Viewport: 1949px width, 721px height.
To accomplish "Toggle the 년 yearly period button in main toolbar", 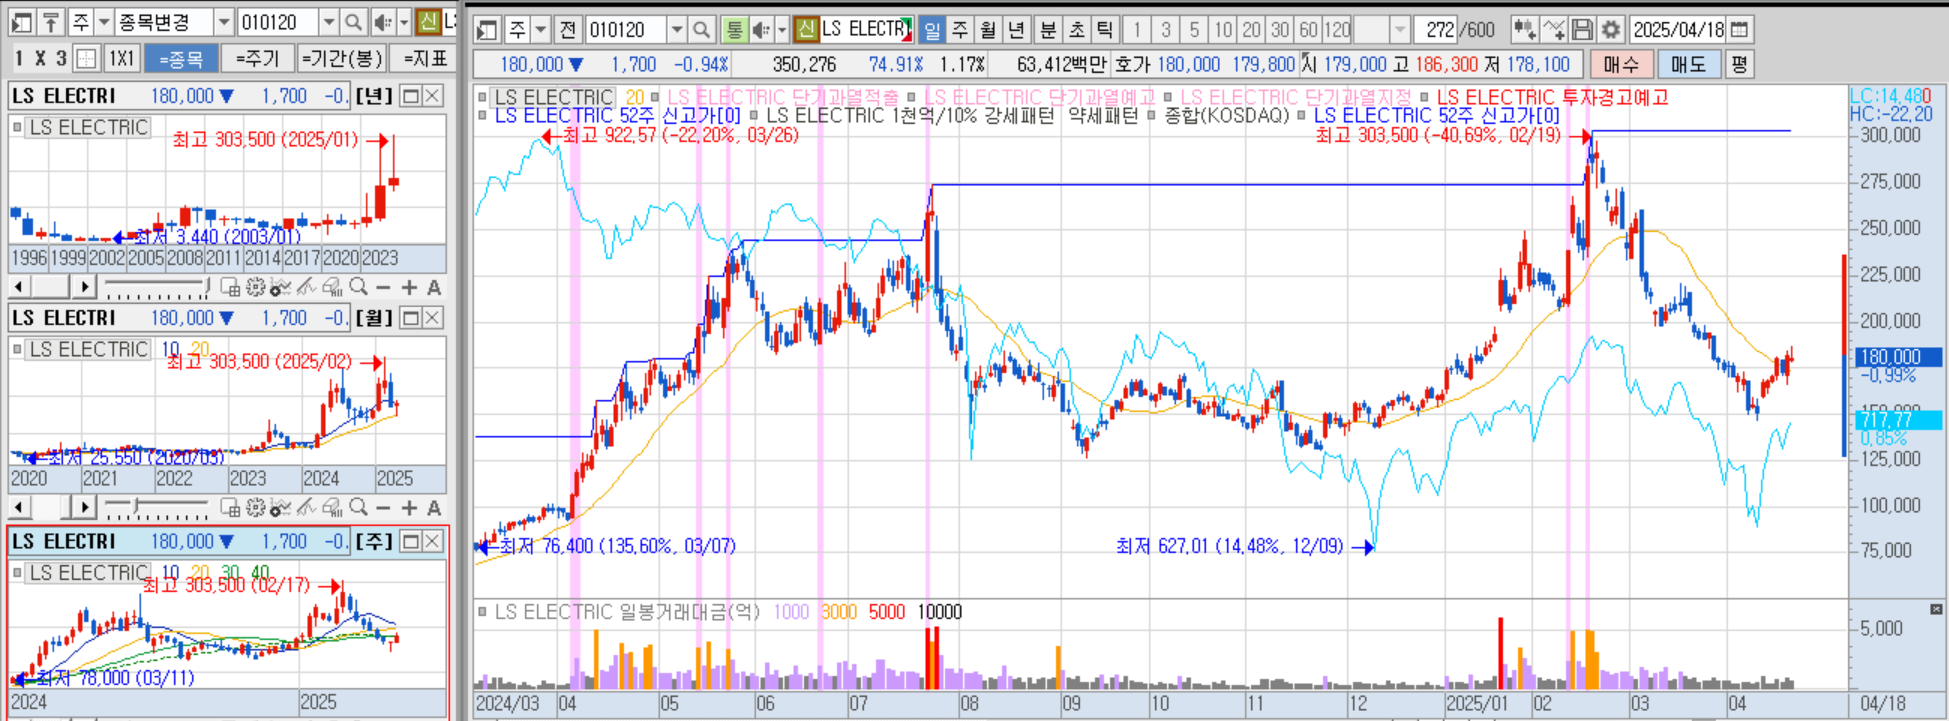I will click(1016, 30).
